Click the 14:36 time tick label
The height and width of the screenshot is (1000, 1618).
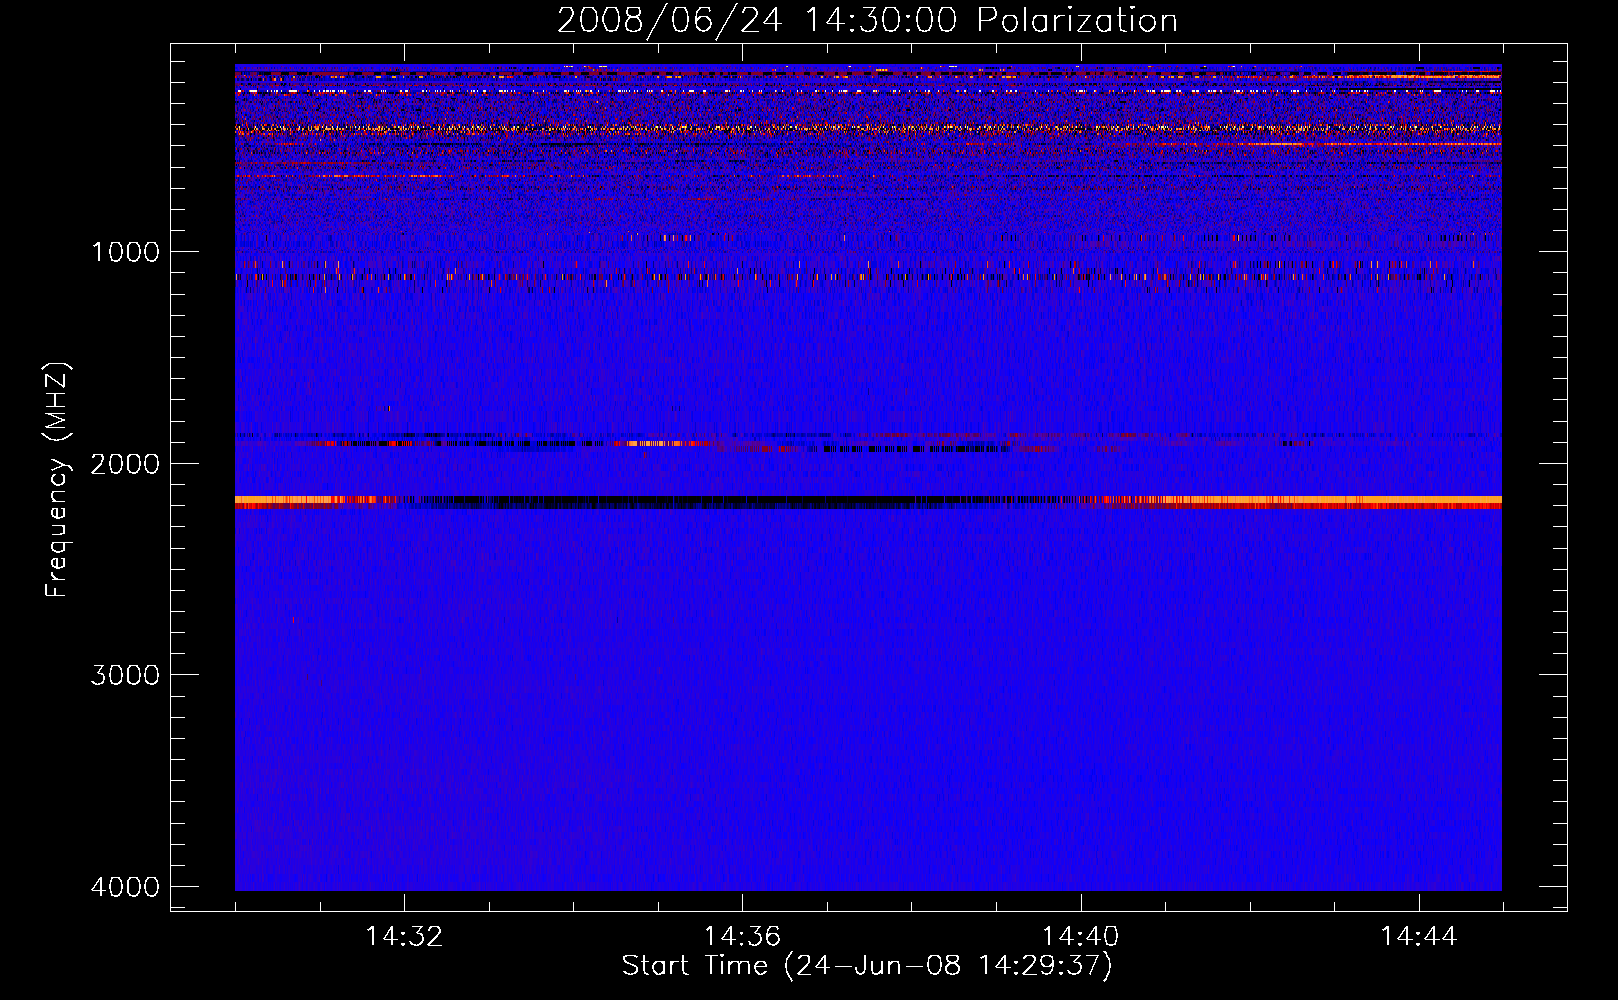742,937
